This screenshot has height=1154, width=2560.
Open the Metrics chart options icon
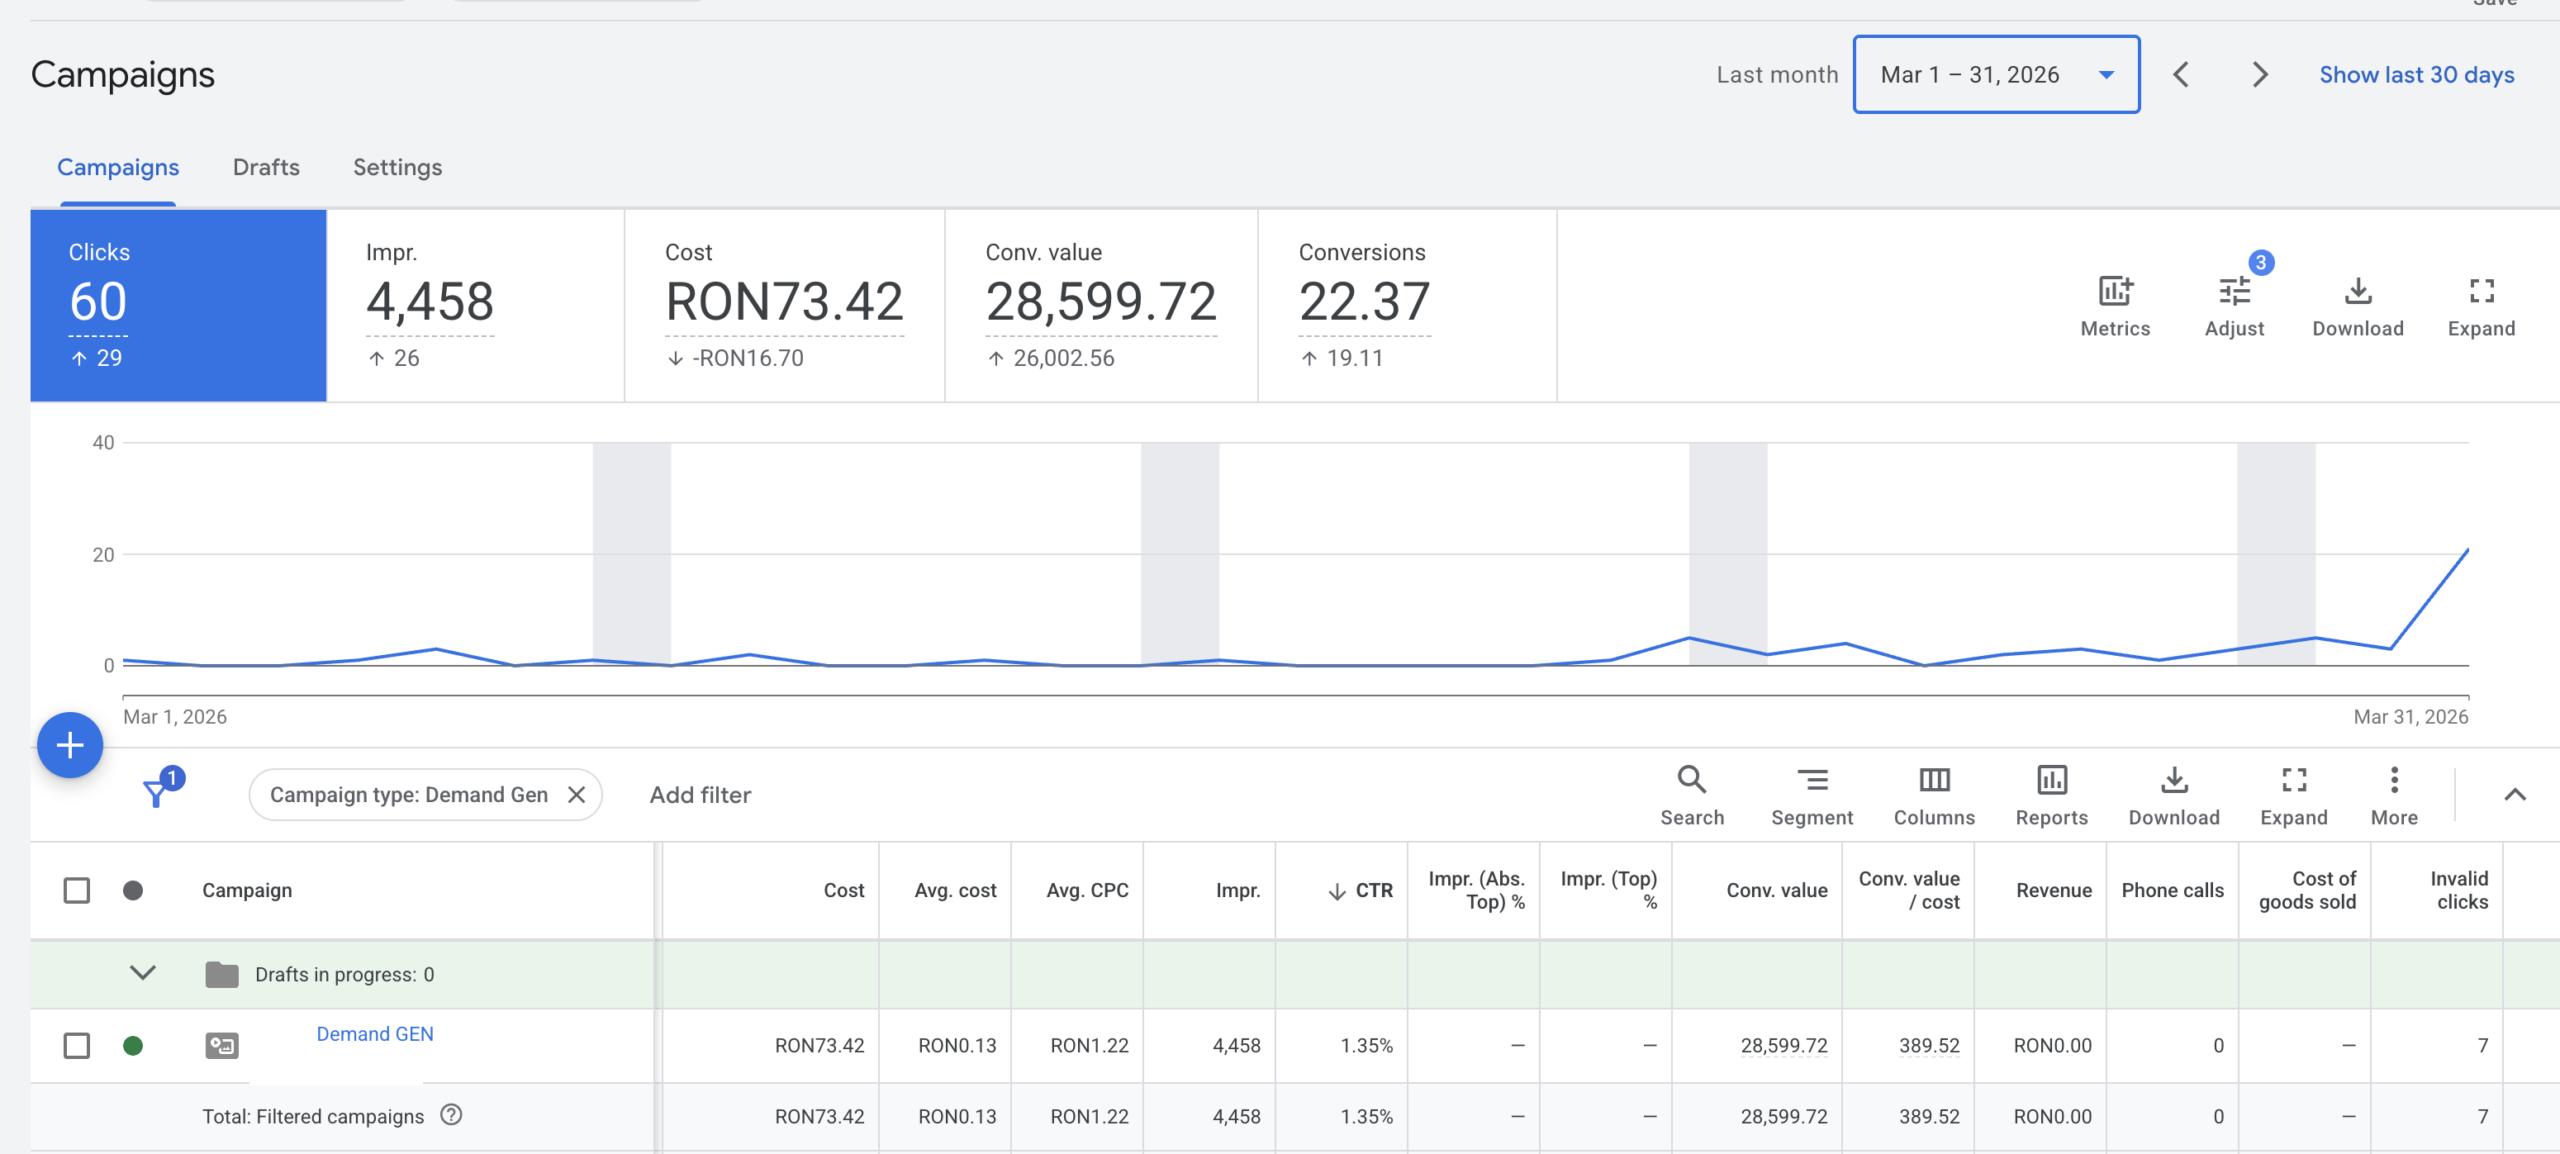pyautogui.click(x=2114, y=292)
